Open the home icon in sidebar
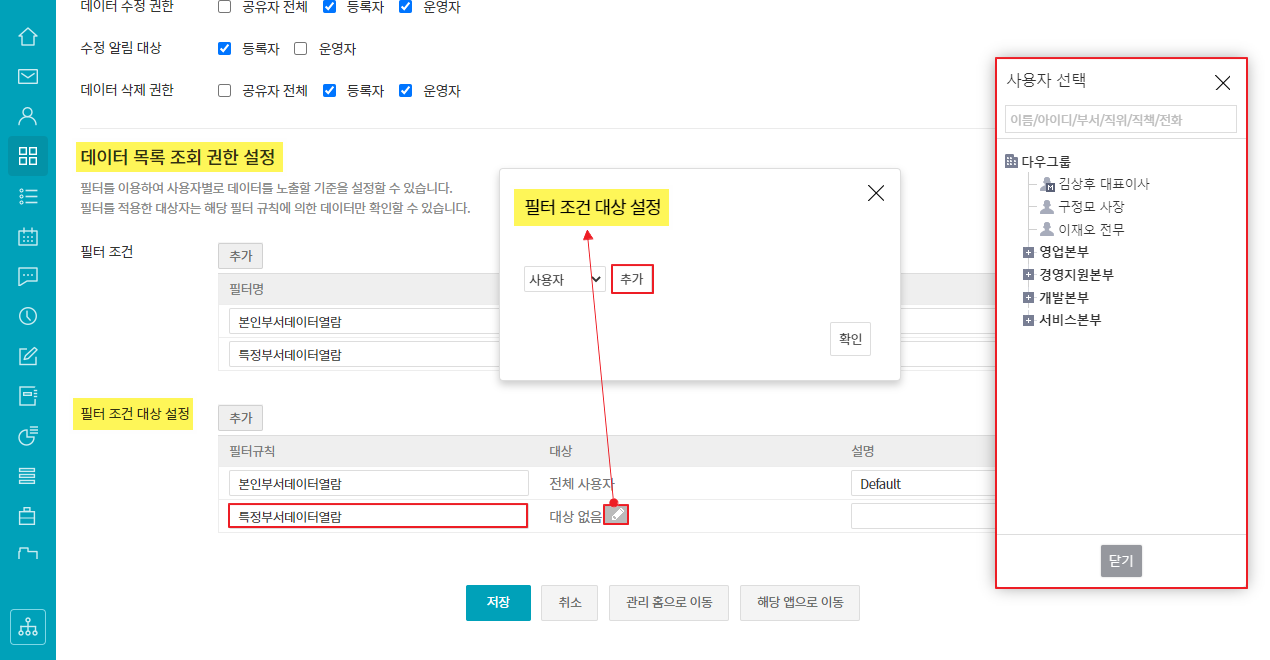 (x=28, y=37)
